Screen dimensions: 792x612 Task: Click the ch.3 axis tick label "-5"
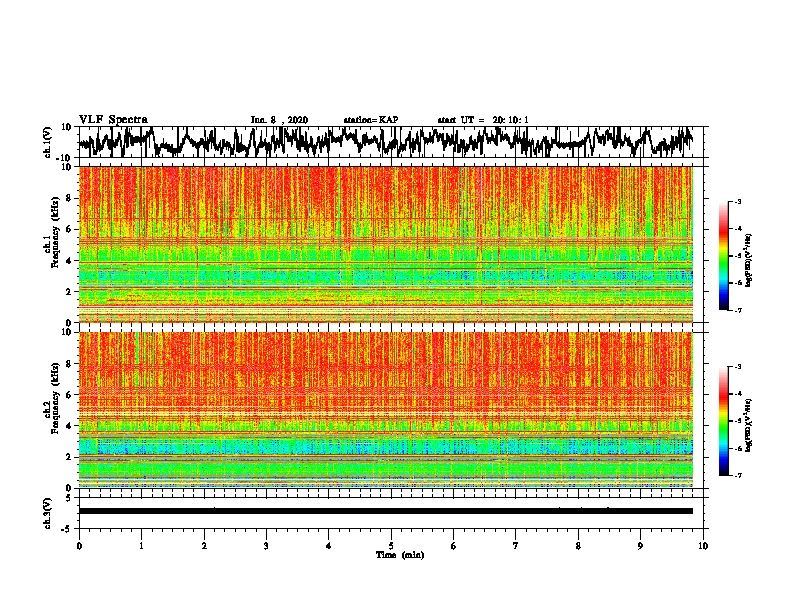(67, 529)
